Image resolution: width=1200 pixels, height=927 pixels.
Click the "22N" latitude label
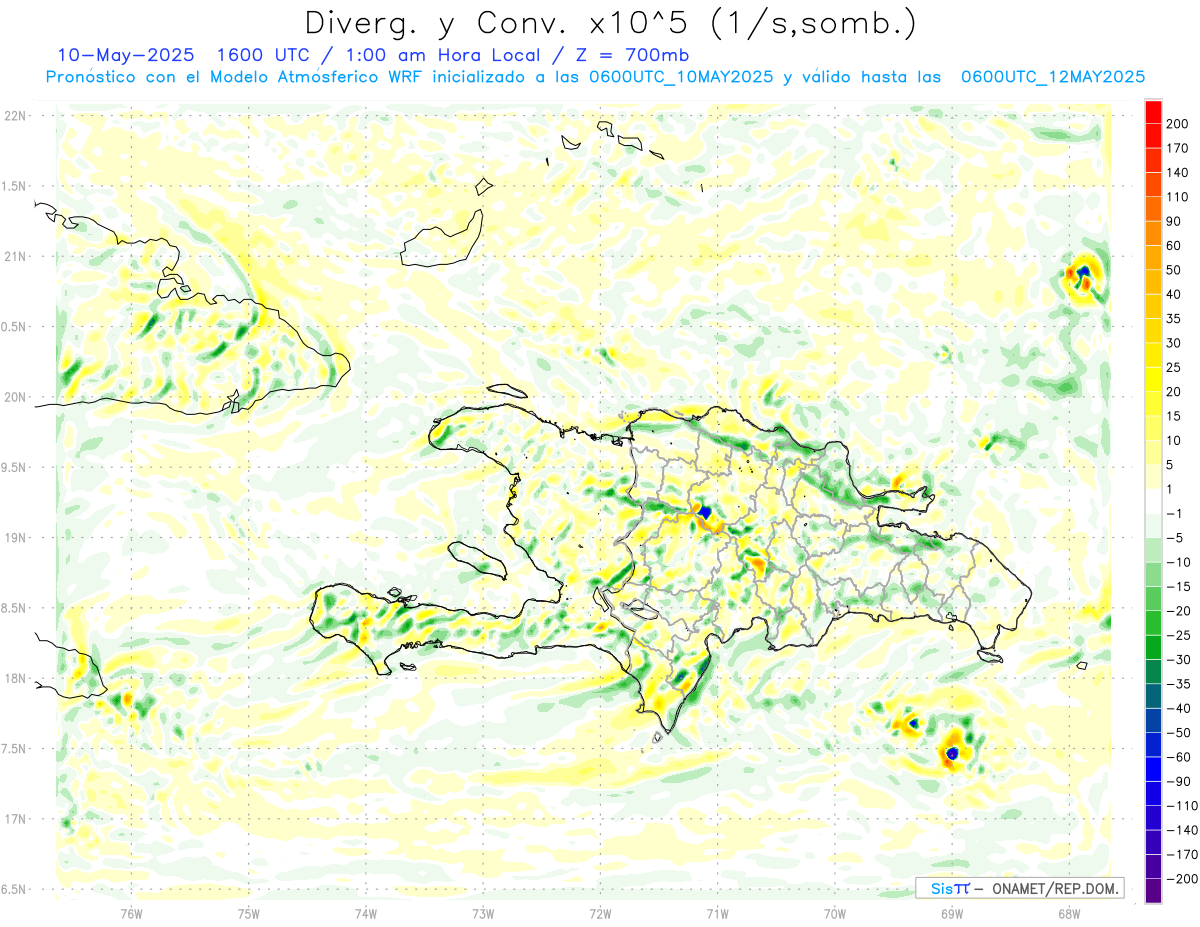(x=15, y=116)
